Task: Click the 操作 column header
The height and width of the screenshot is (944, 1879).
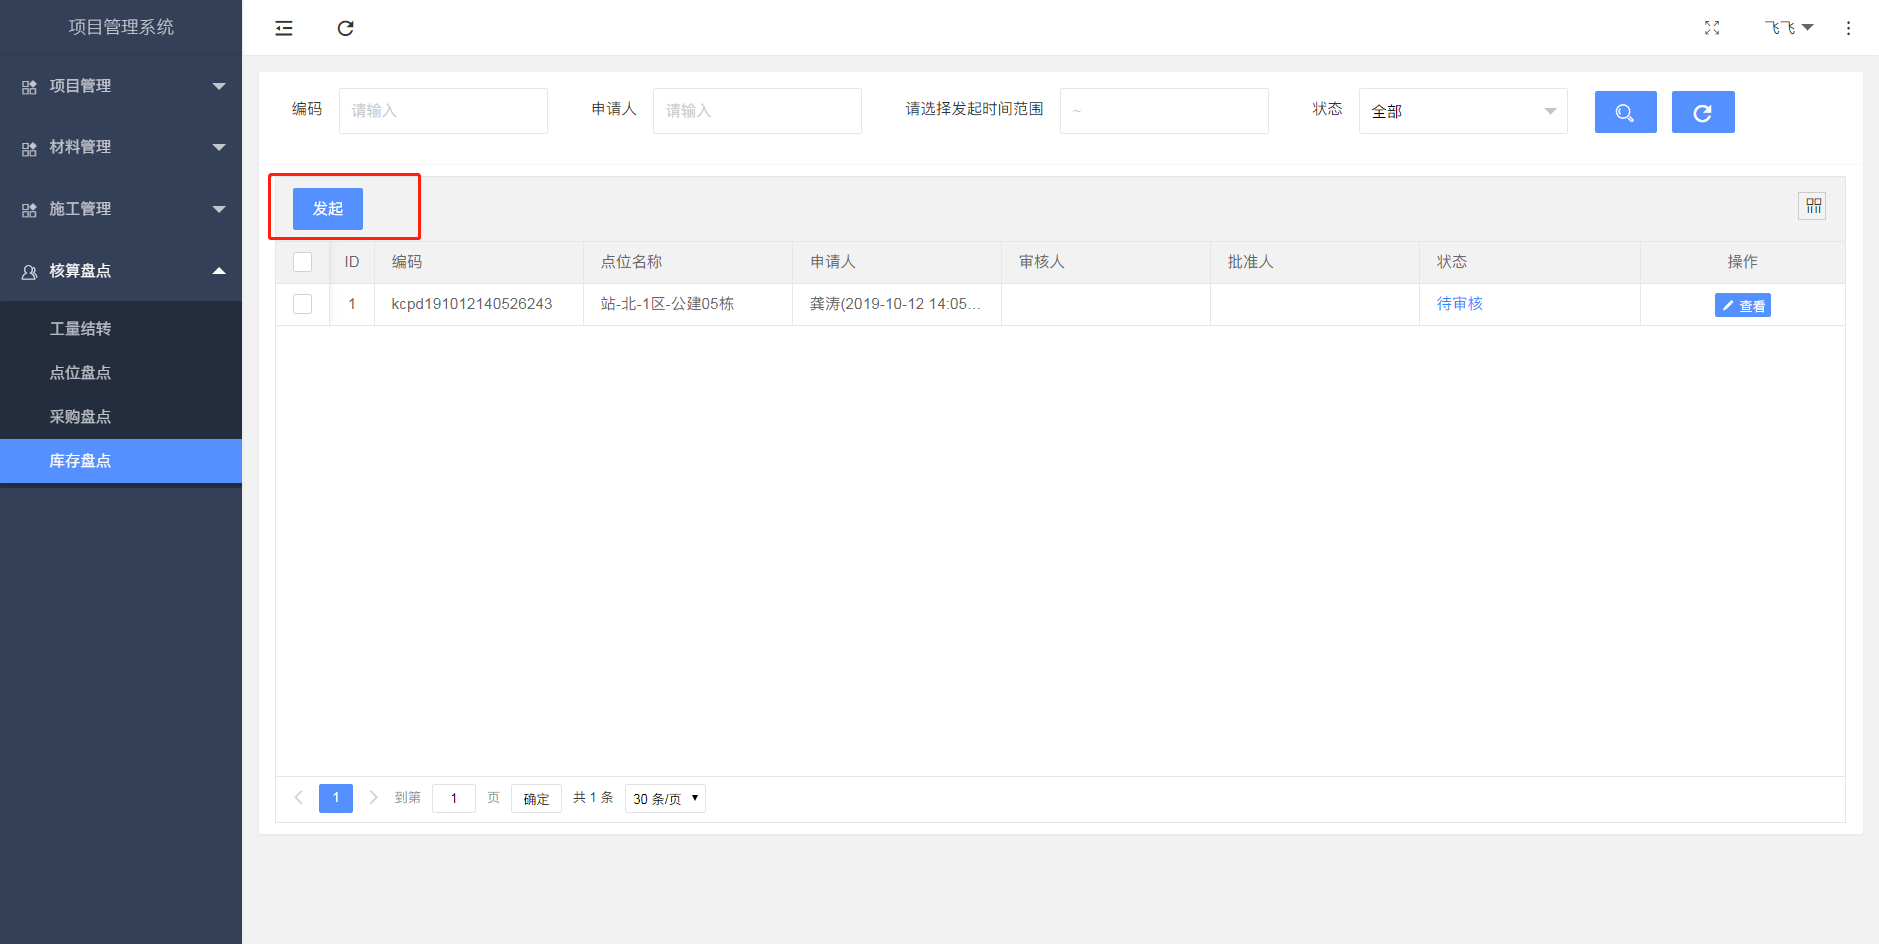Action: (x=1743, y=262)
